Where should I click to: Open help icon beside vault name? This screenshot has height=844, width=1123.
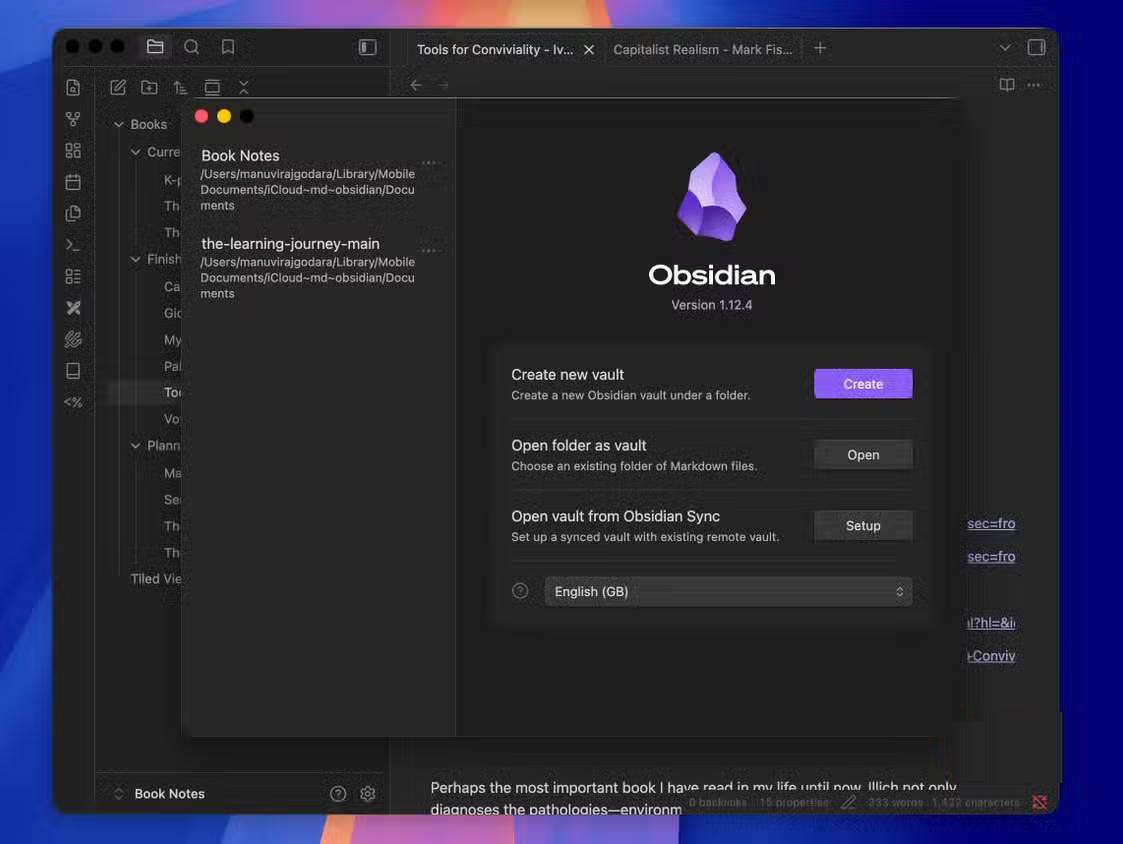pyautogui.click(x=338, y=794)
